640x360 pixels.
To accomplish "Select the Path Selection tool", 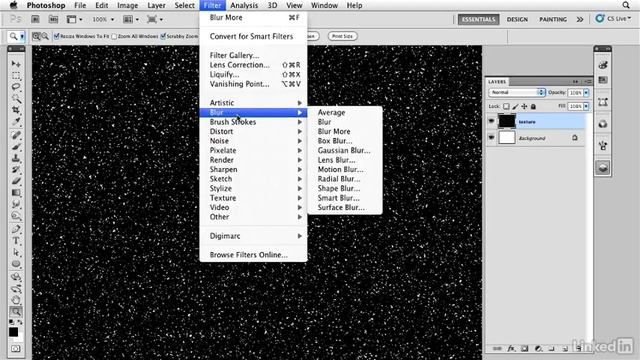I will [x=16, y=252].
